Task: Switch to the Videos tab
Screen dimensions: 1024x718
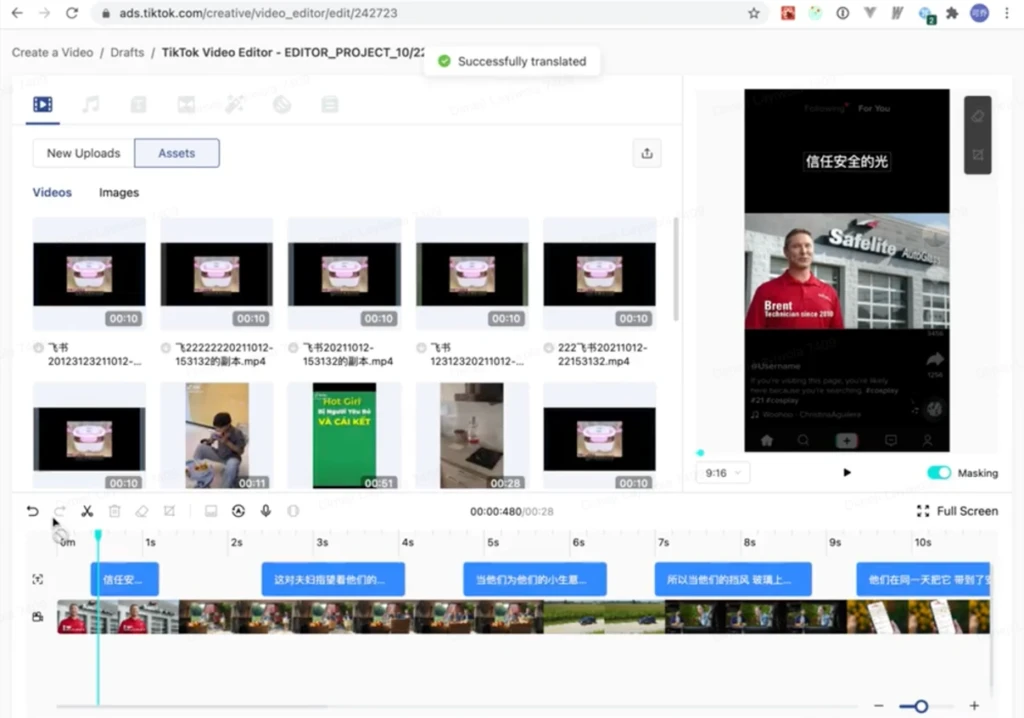Action: (x=52, y=193)
